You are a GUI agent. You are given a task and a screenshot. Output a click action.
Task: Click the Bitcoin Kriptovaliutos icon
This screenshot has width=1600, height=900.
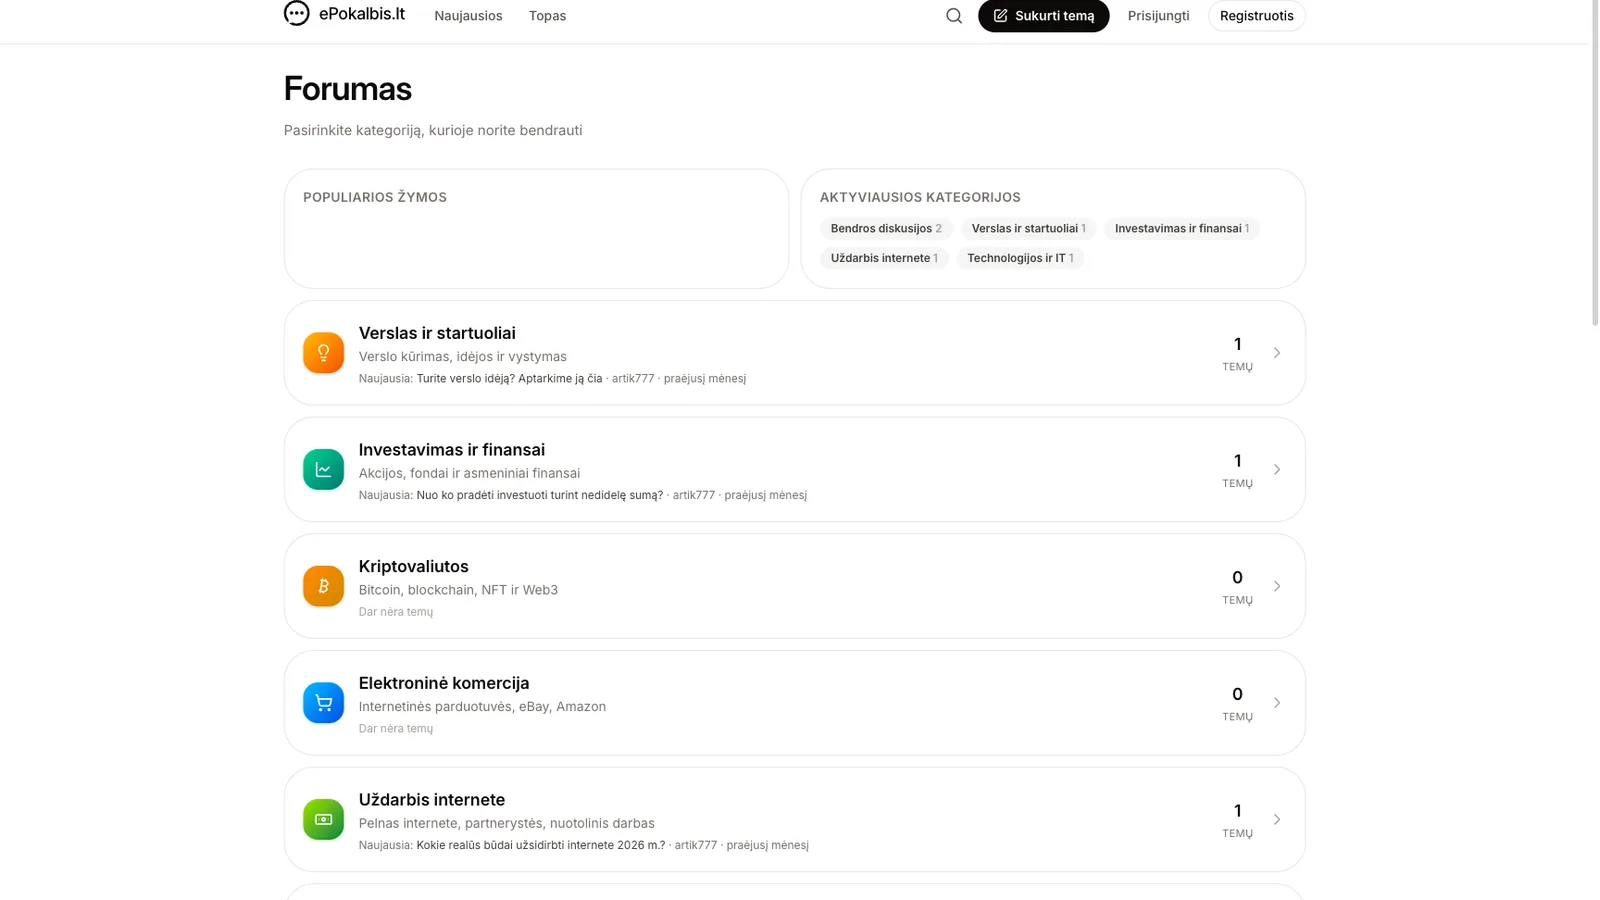point(323,586)
